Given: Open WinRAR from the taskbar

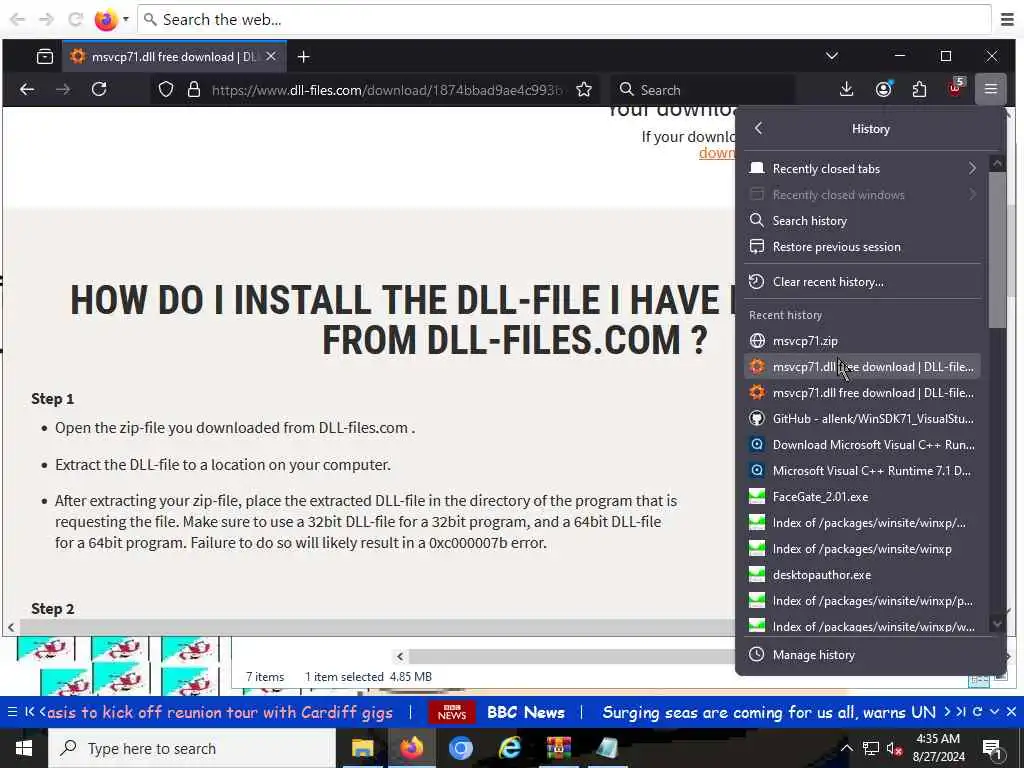Looking at the screenshot, I should pos(559,748).
